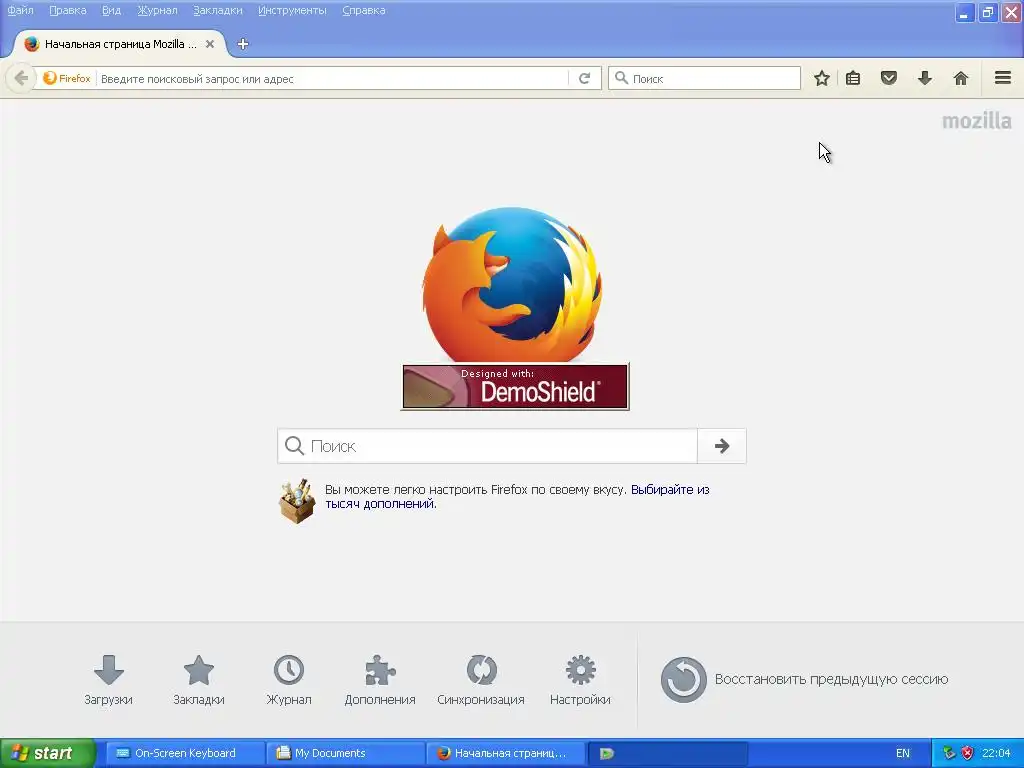Open the bookmarks list icon in toolbar
This screenshot has width=1024, height=768.
[x=853, y=78]
